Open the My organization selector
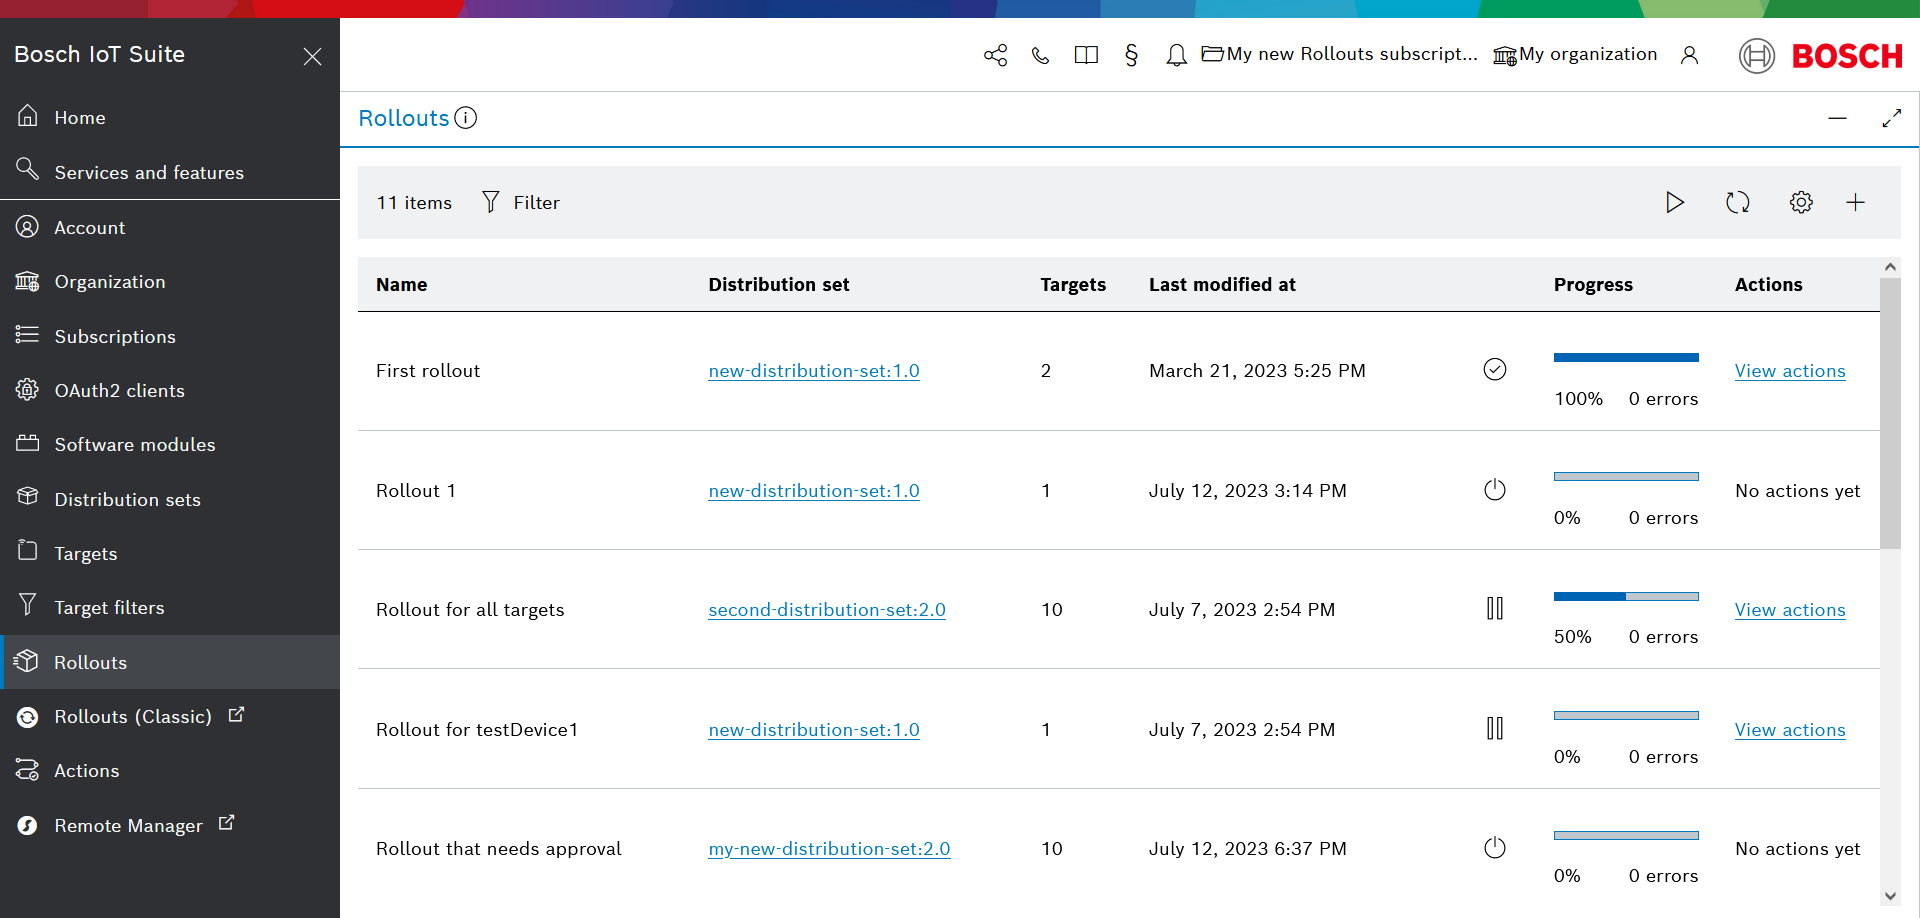Image resolution: width=1920 pixels, height=918 pixels. pyautogui.click(x=1575, y=54)
